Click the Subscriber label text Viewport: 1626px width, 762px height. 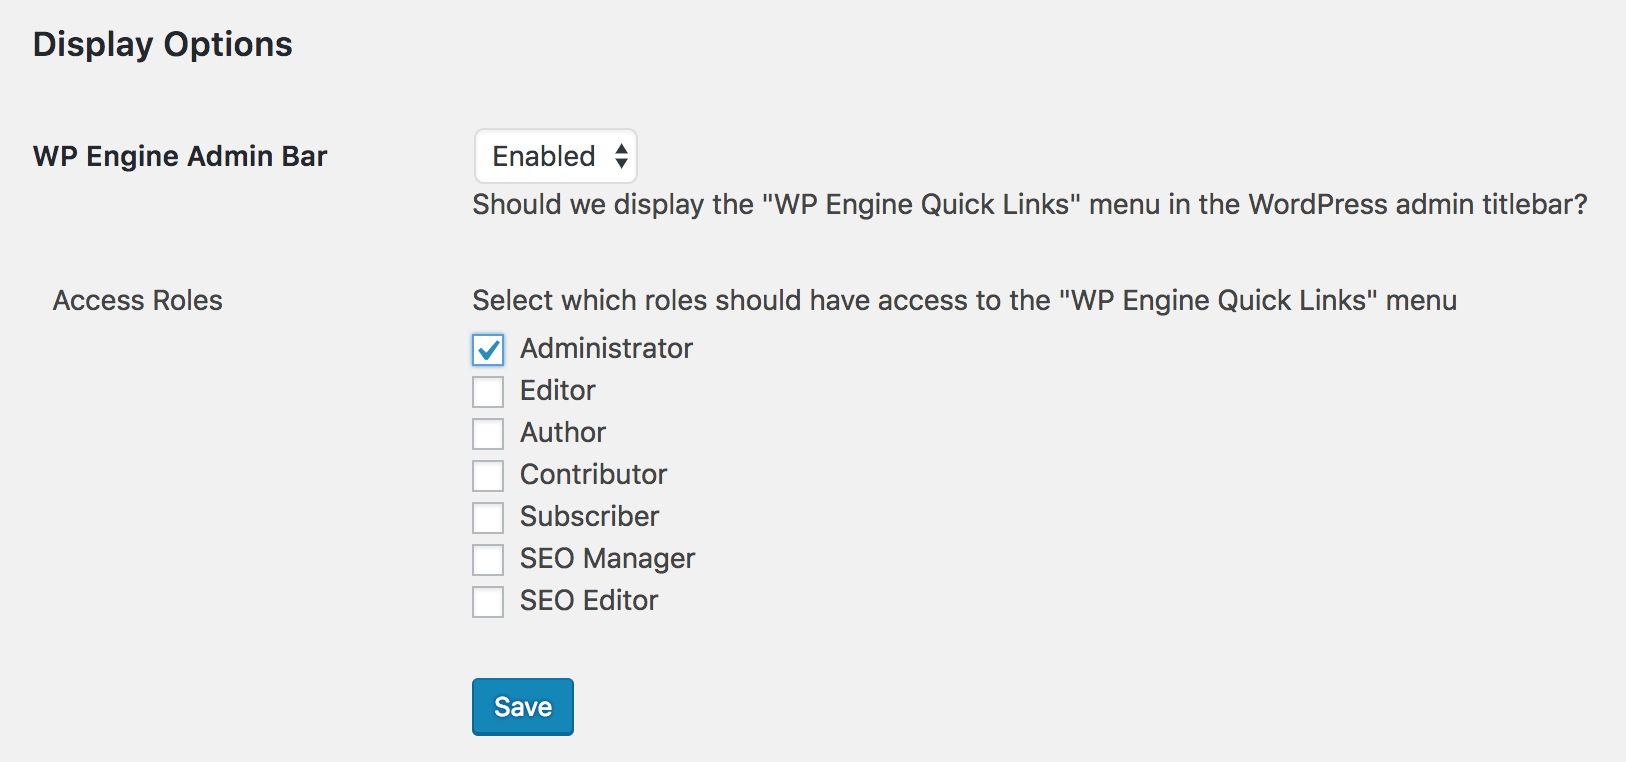point(589,516)
